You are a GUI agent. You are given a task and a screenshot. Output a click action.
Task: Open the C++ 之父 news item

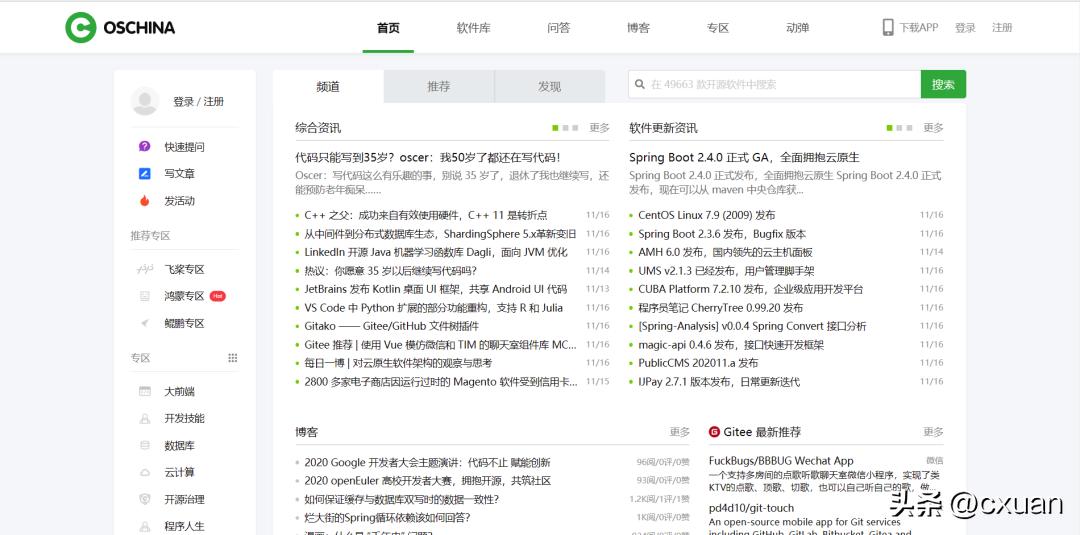point(426,216)
